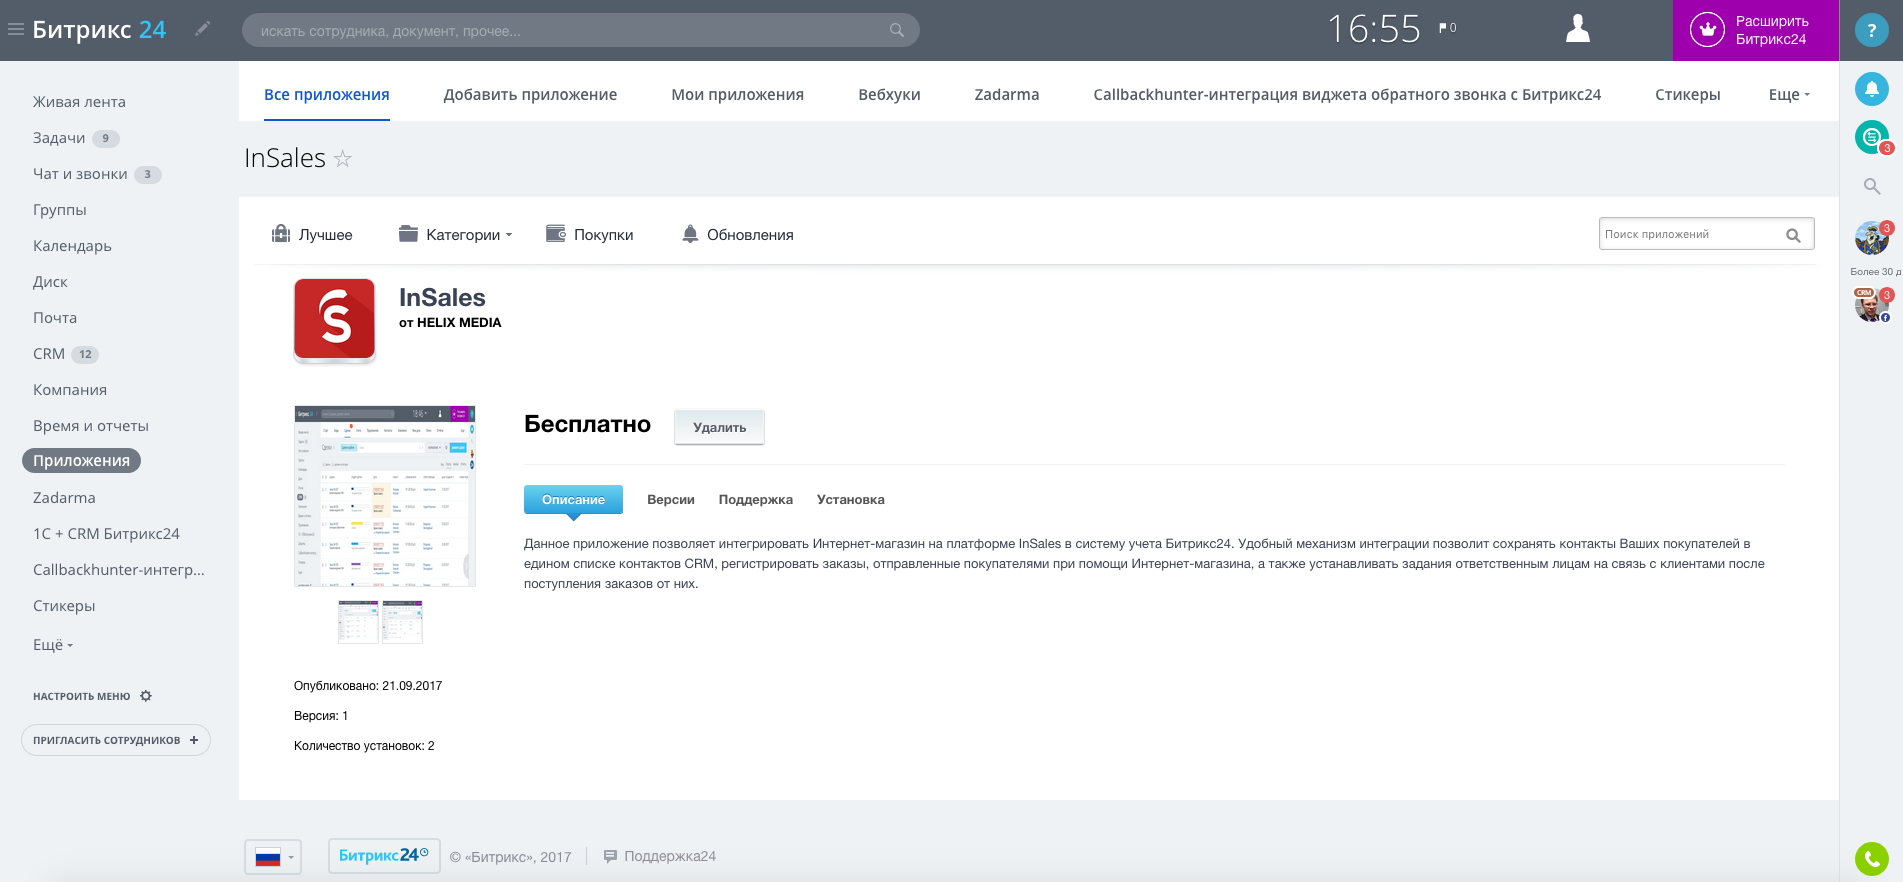Click Пригласить сотрудников button
Image resolution: width=1903 pixels, height=882 pixels.
pyautogui.click(x=116, y=740)
